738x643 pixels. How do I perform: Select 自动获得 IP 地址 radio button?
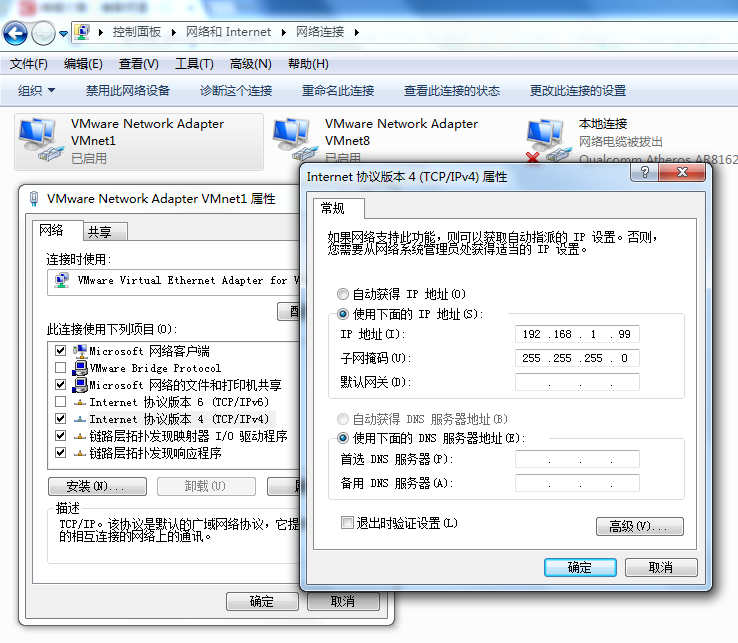pyautogui.click(x=343, y=294)
